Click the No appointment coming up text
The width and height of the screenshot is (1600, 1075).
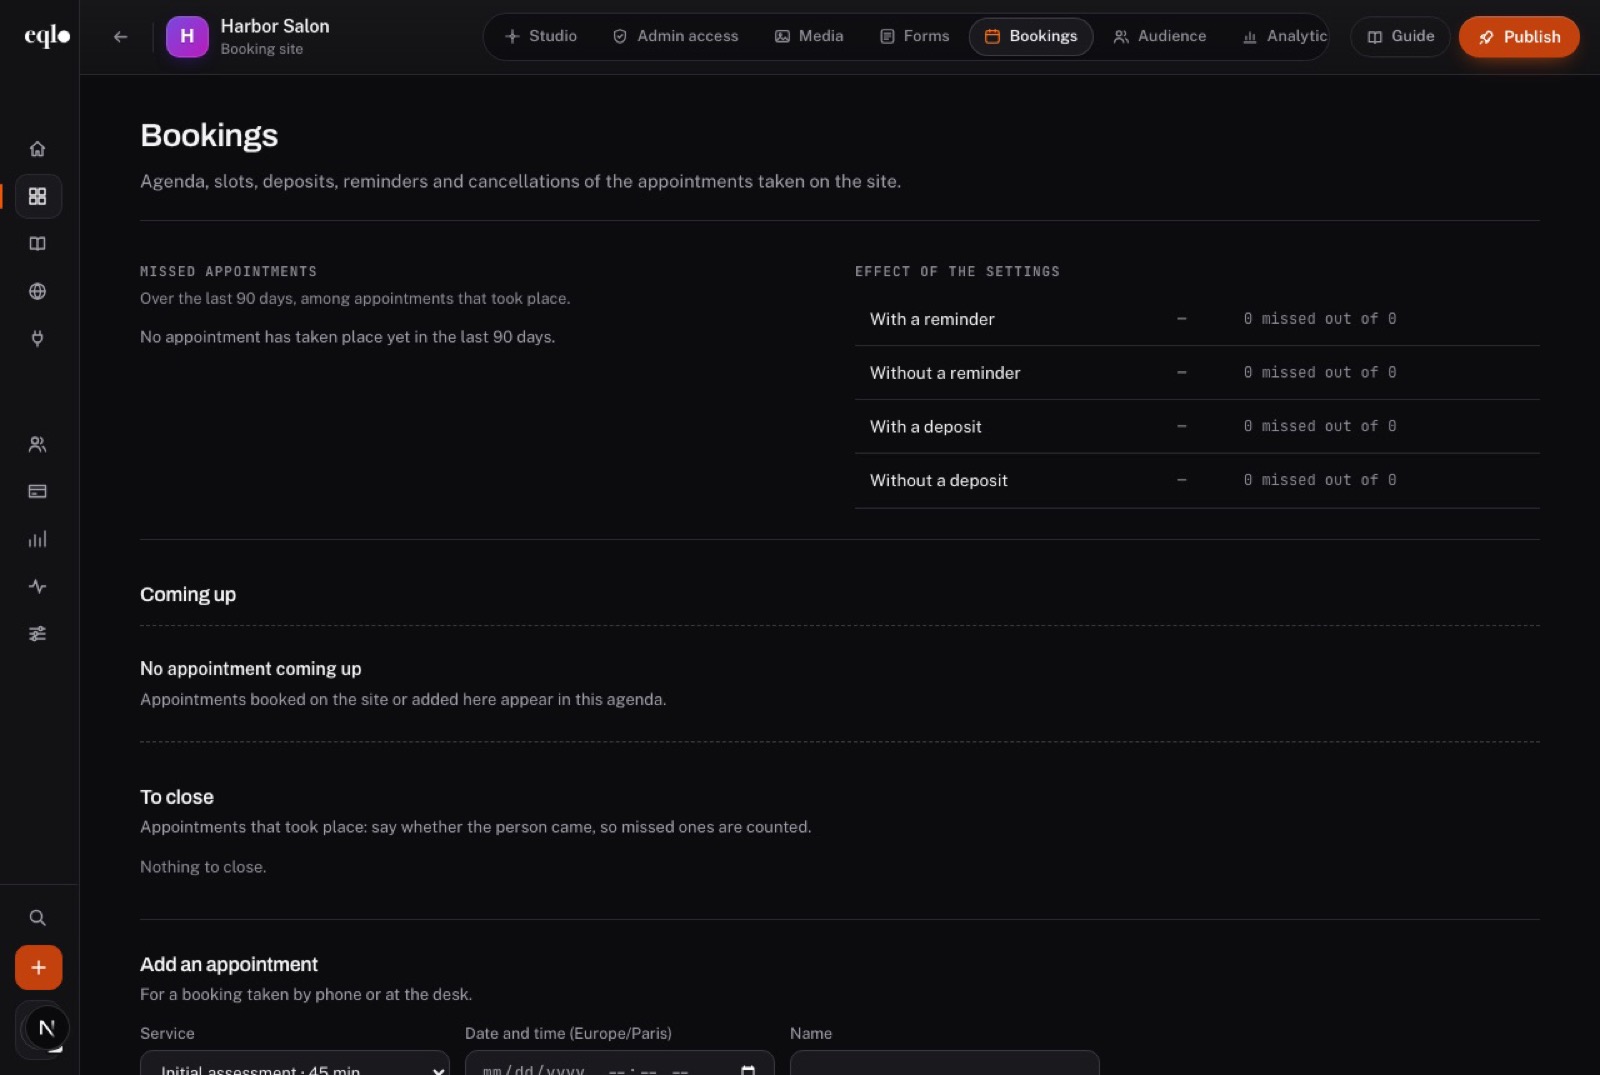coord(251,669)
